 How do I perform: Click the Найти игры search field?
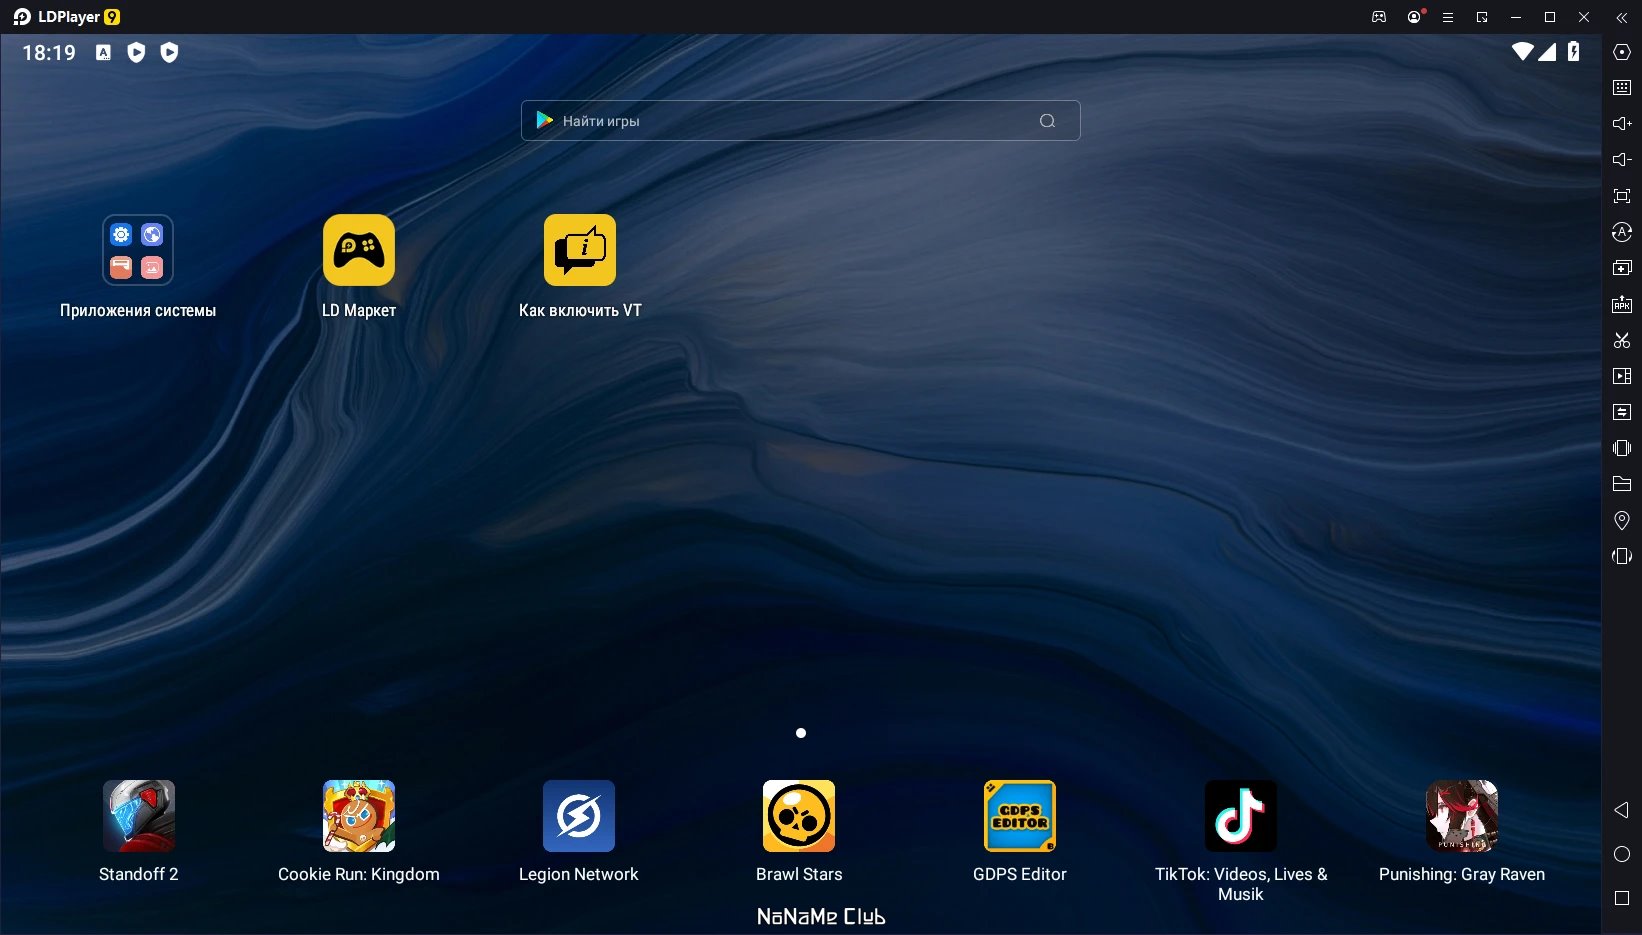pyautogui.click(x=800, y=121)
